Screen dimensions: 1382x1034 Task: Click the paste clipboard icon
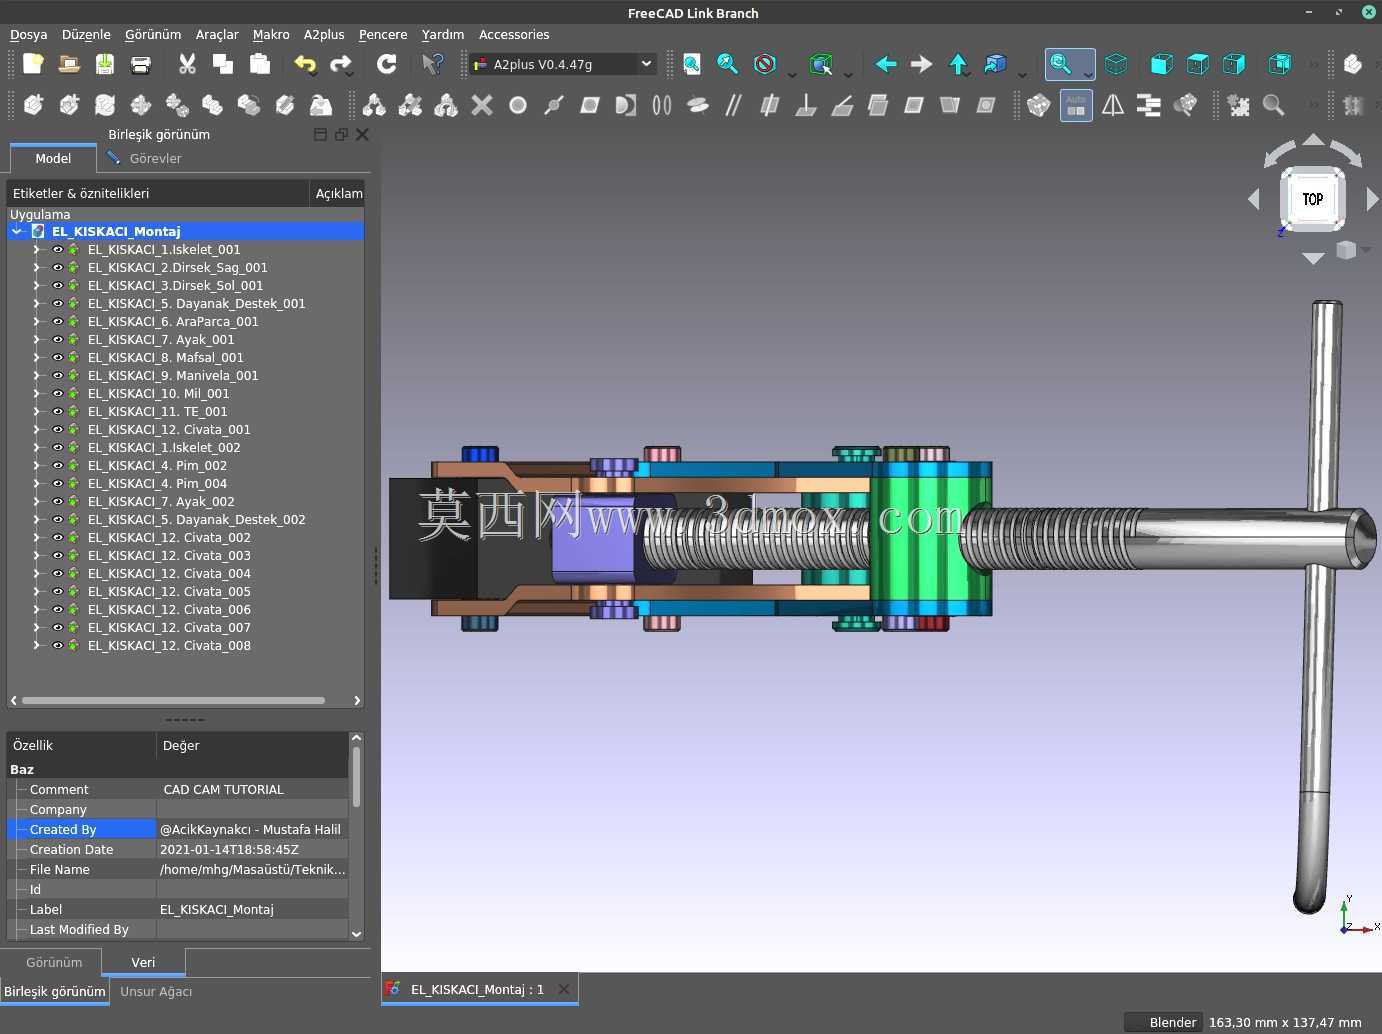260,64
